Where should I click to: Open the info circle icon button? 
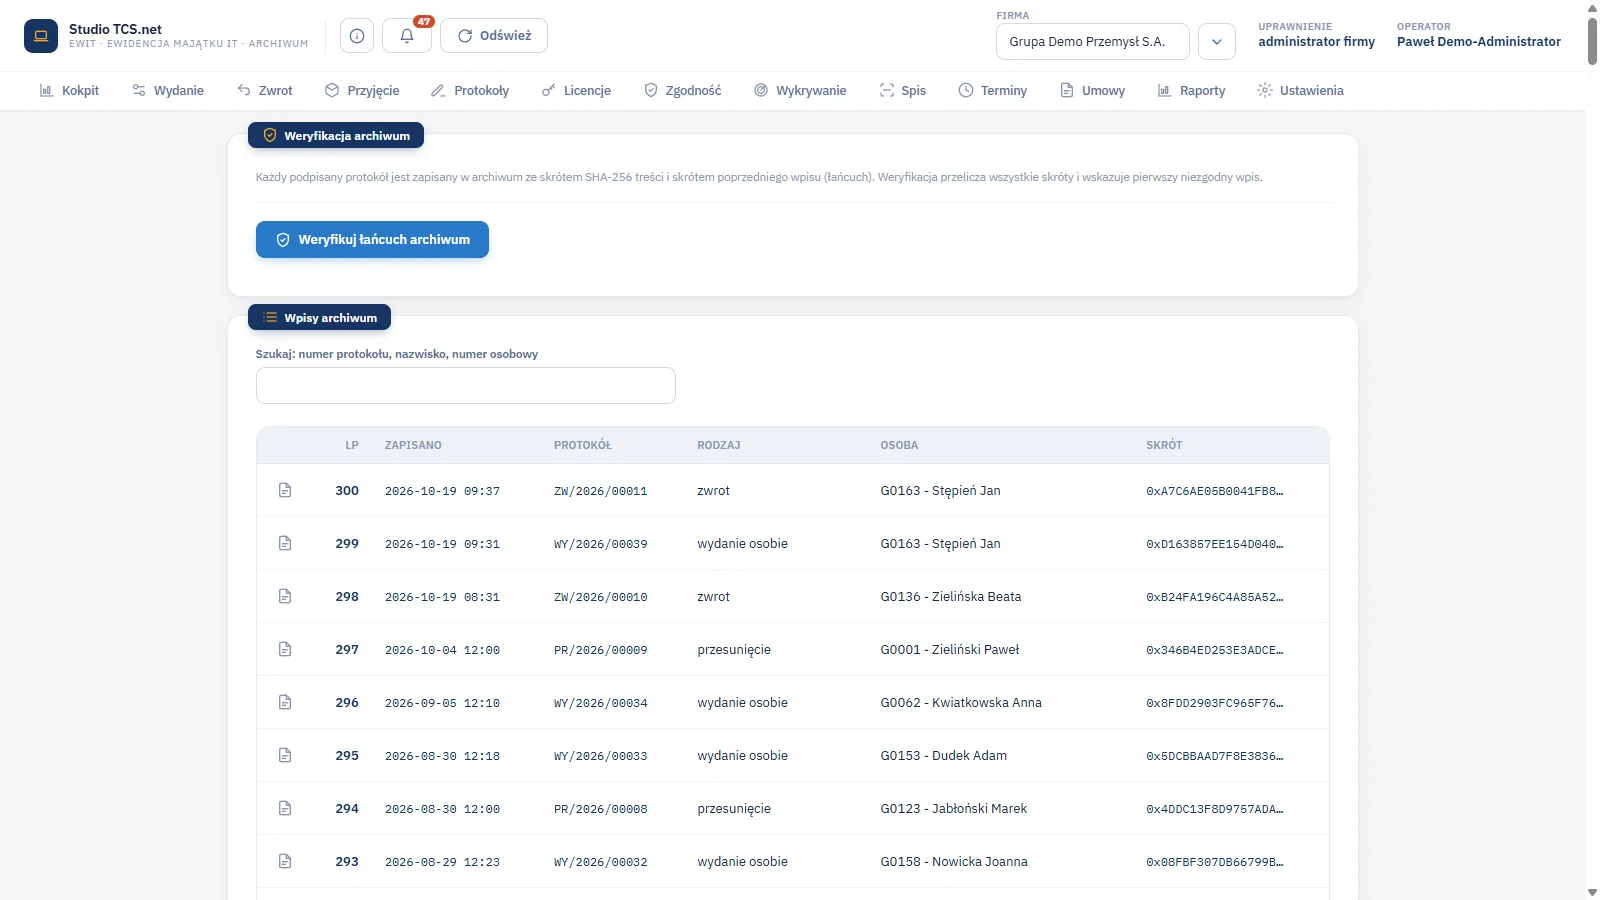(x=357, y=36)
